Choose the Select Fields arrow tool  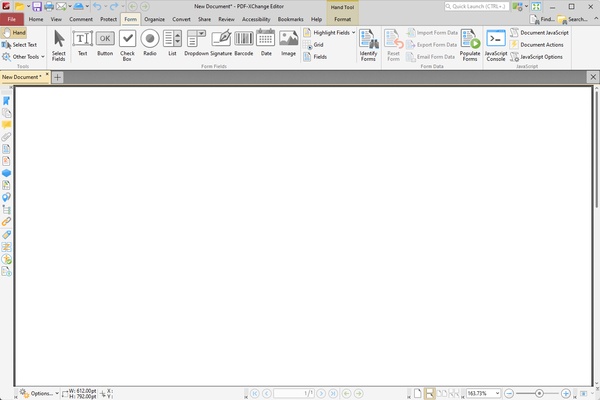tap(59, 45)
